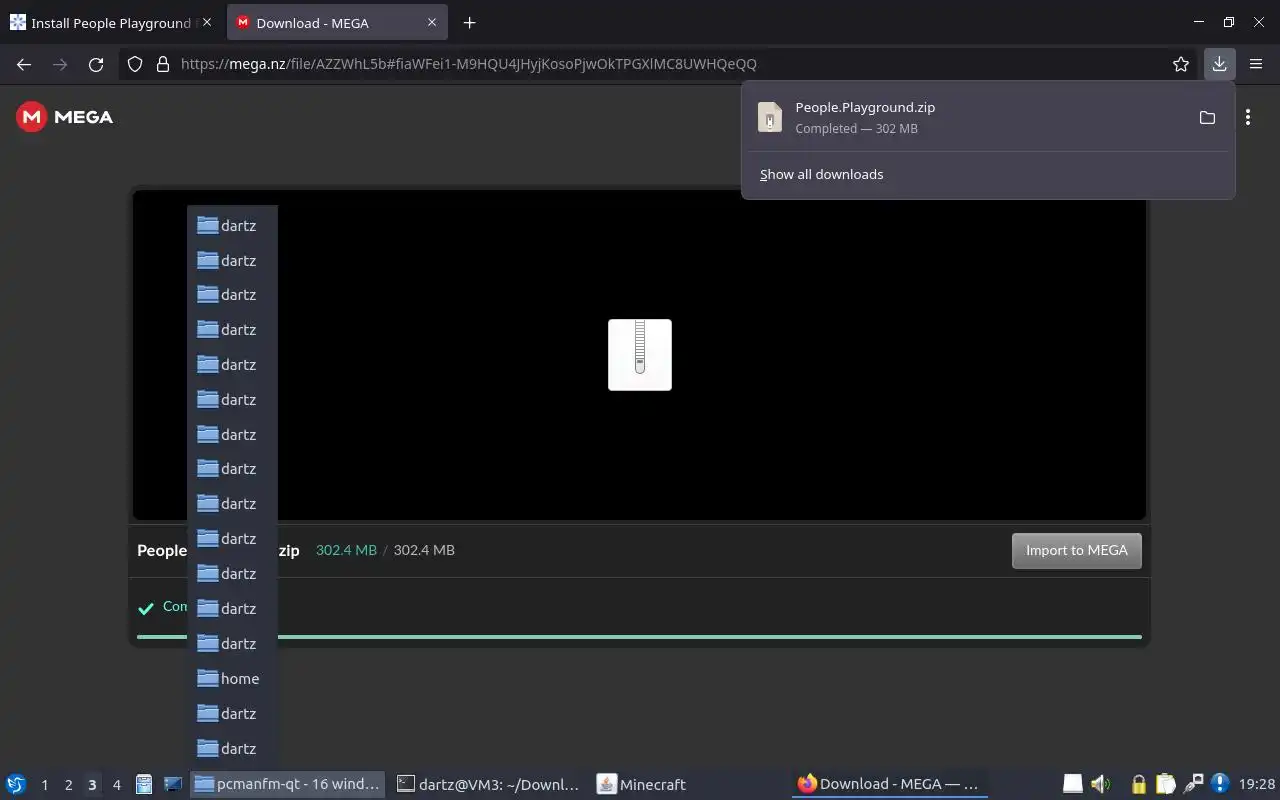Select the home folder in window list
The width and height of the screenshot is (1280, 800).
pos(232,678)
